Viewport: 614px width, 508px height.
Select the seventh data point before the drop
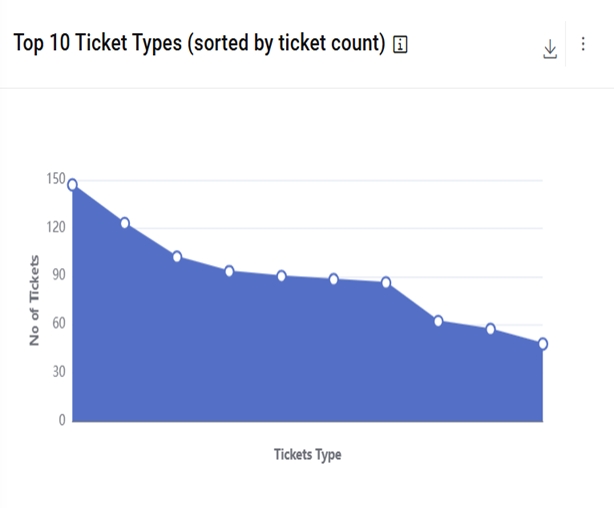(x=386, y=283)
